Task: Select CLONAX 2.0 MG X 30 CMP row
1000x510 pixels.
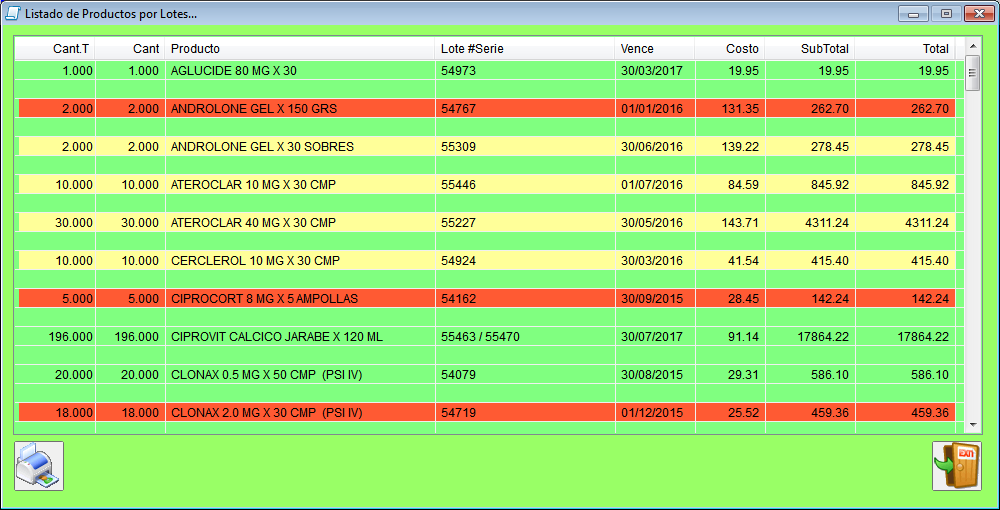Action: [x=485, y=412]
